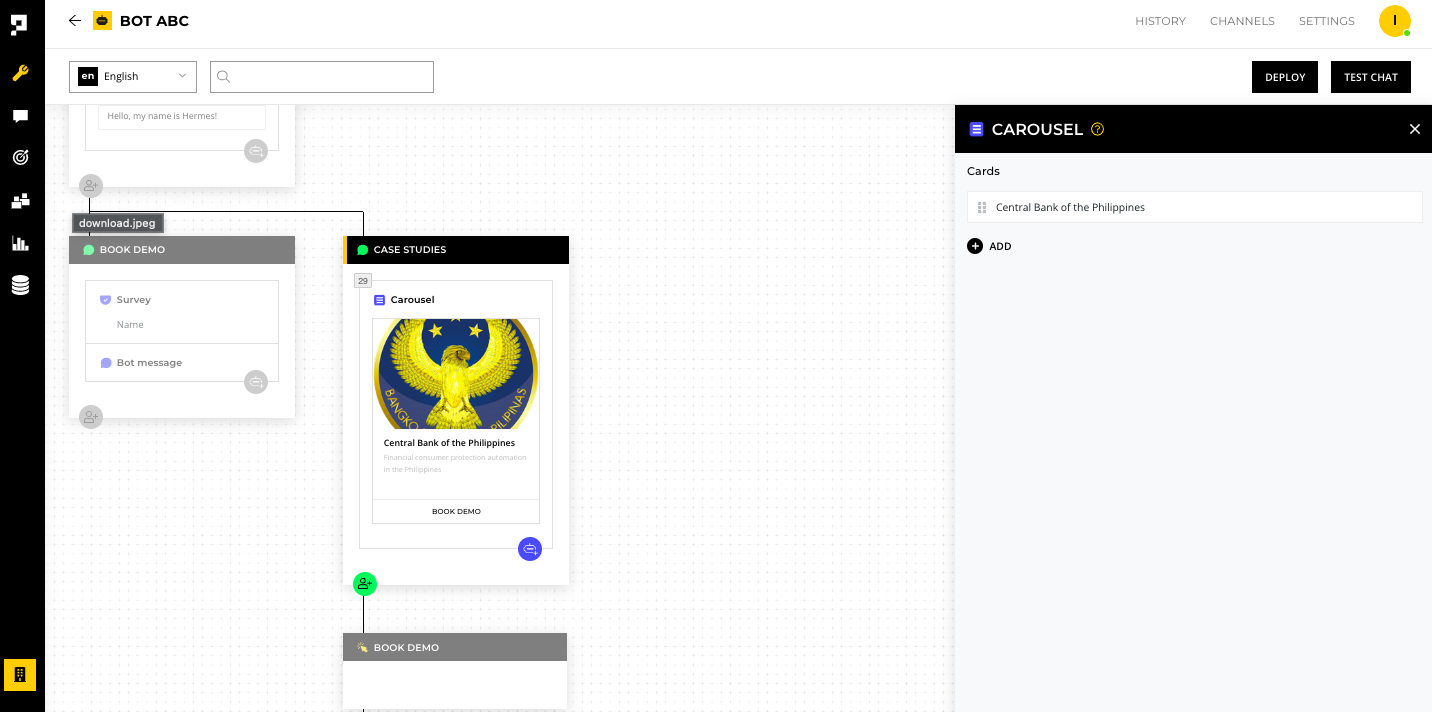Select Central Bank of the Philippines card row
Image resolution: width=1432 pixels, height=712 pixels.
[1194, 207]
